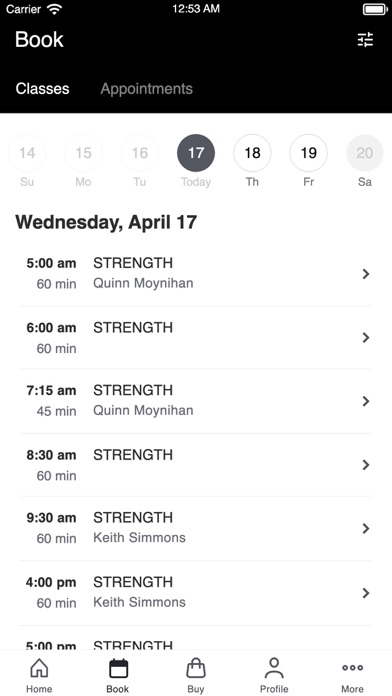Switch to the Classes tab
This screenshot has height=696, width=392.
[43, 89]
